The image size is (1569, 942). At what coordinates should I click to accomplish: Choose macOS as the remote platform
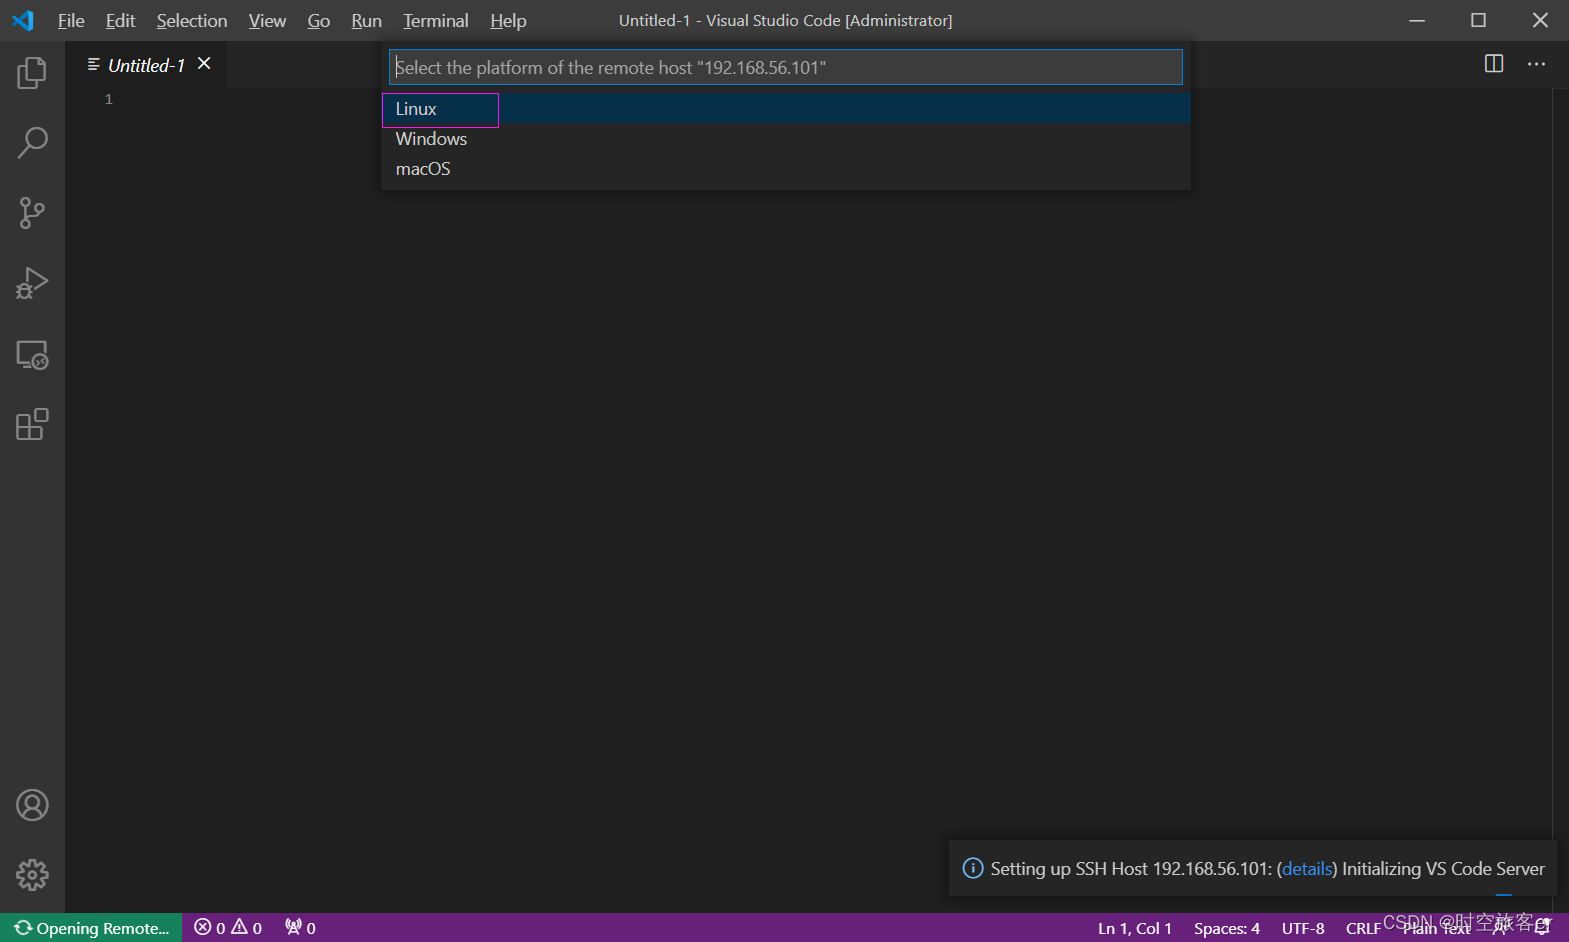click(786, 169)
